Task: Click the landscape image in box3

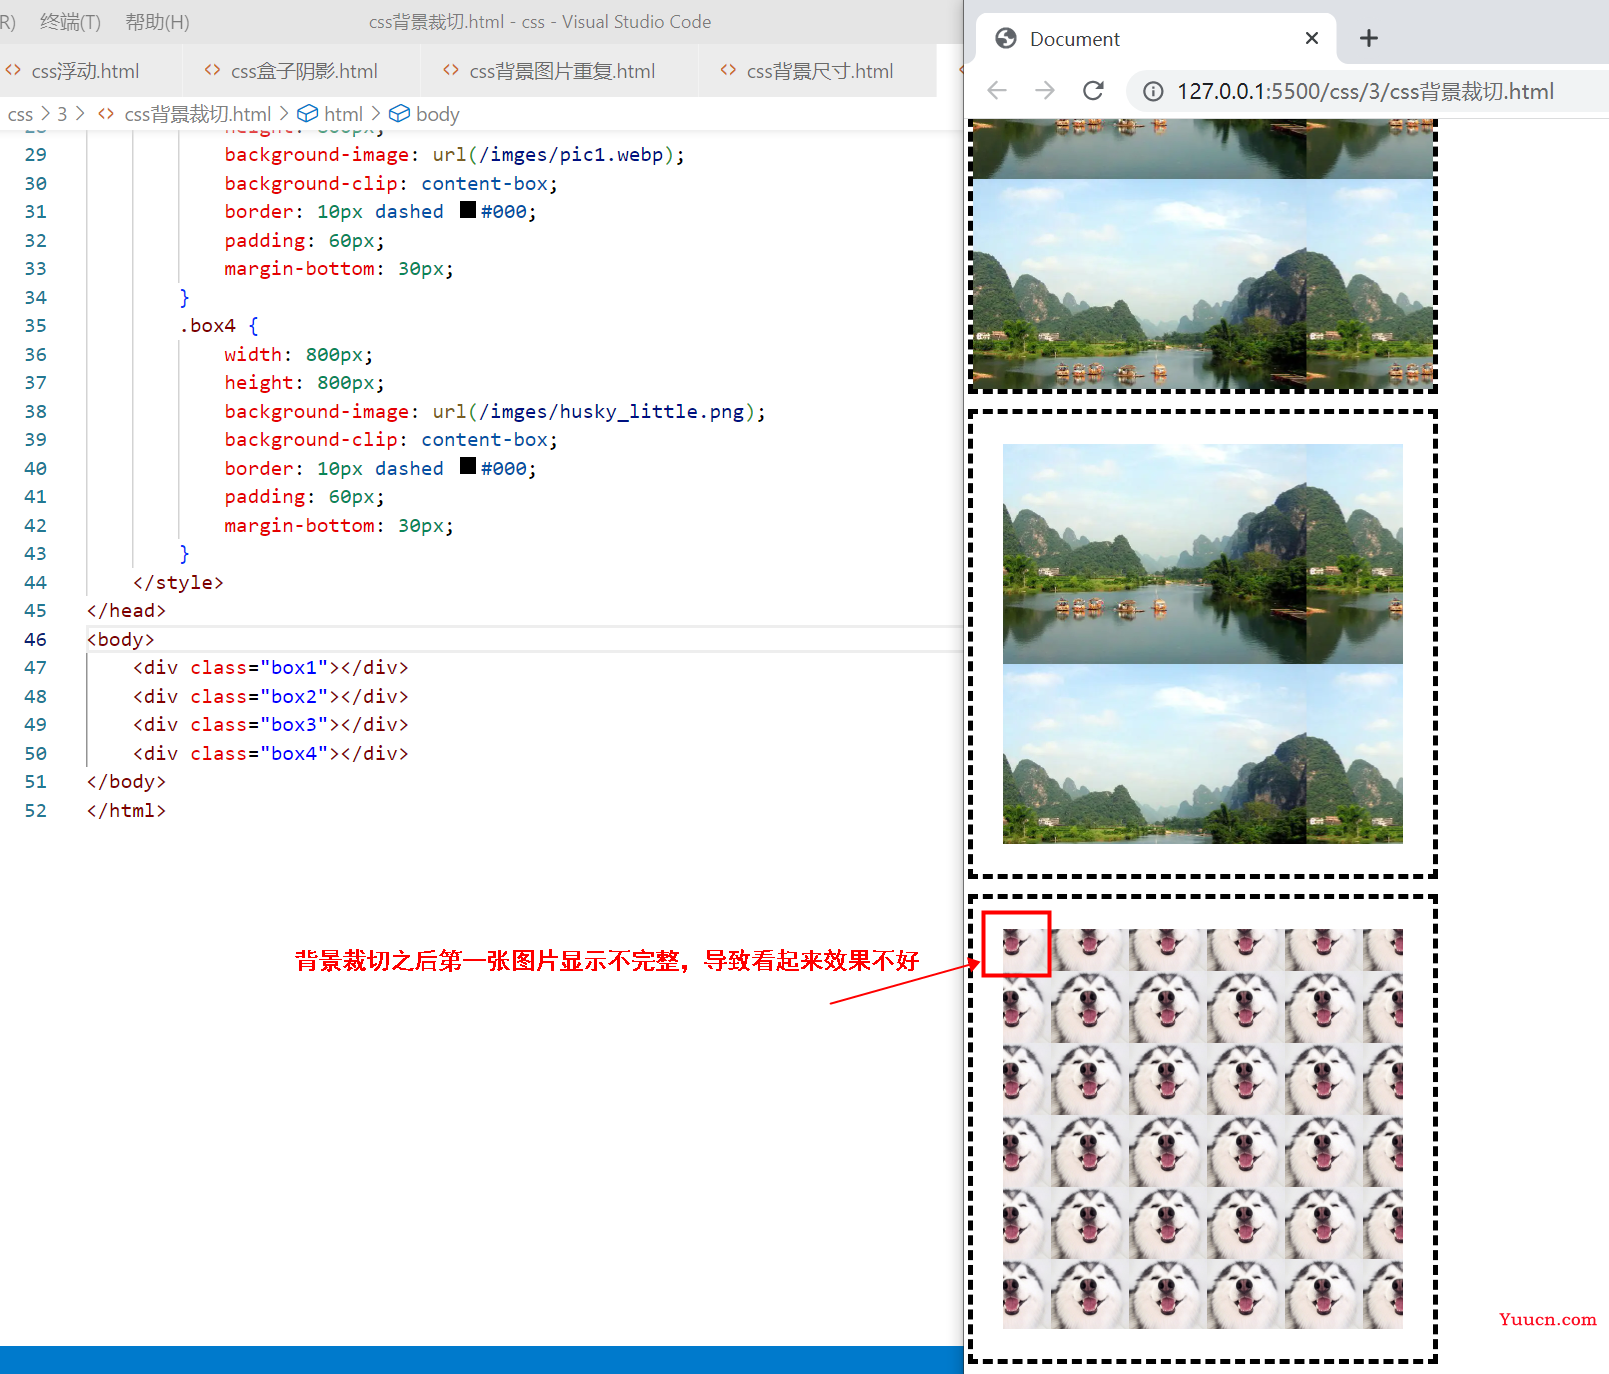Action: 1203,644
